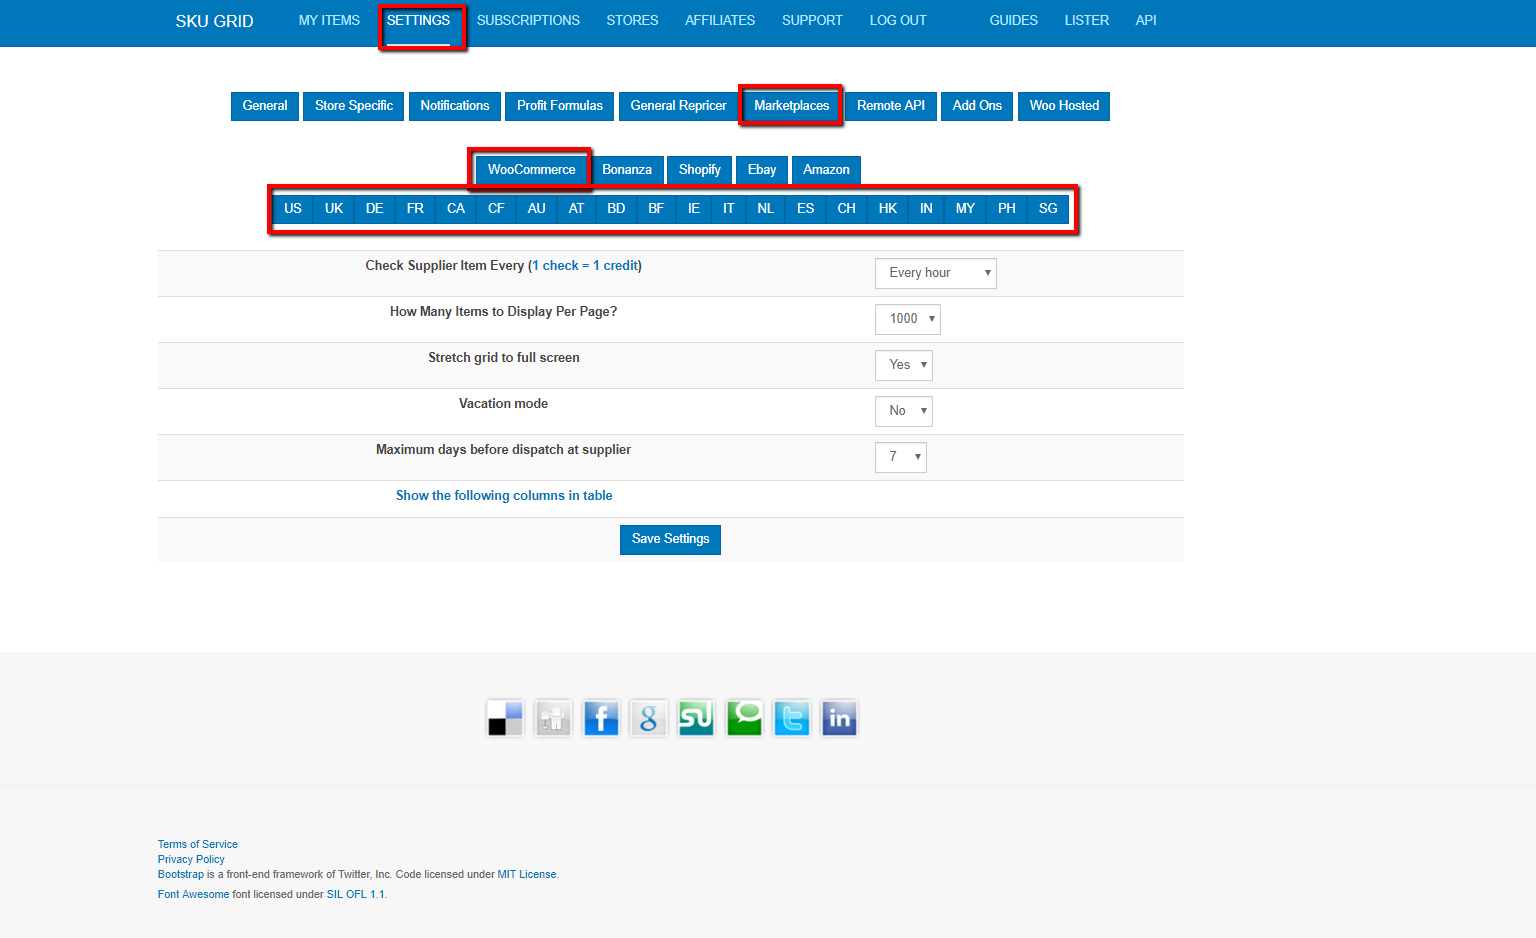Share page on StumbleUpon icon
This screenshot has width=1536, height=938.
click(696, 718)
